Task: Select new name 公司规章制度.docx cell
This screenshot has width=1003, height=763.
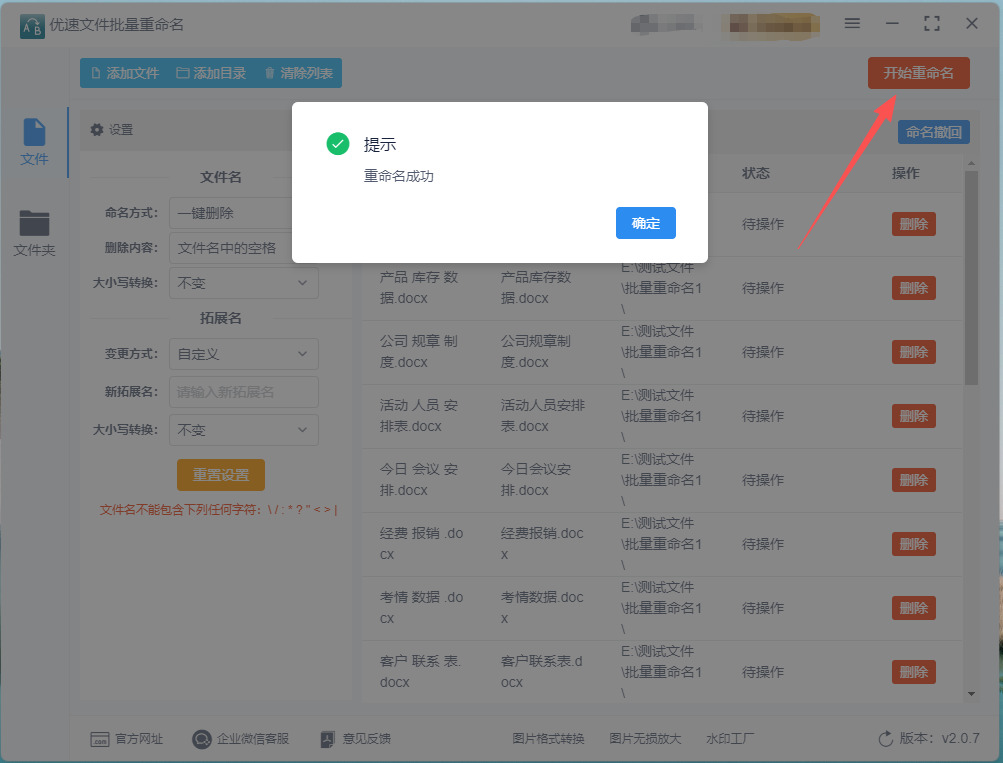Action: (x=536, y=352)
